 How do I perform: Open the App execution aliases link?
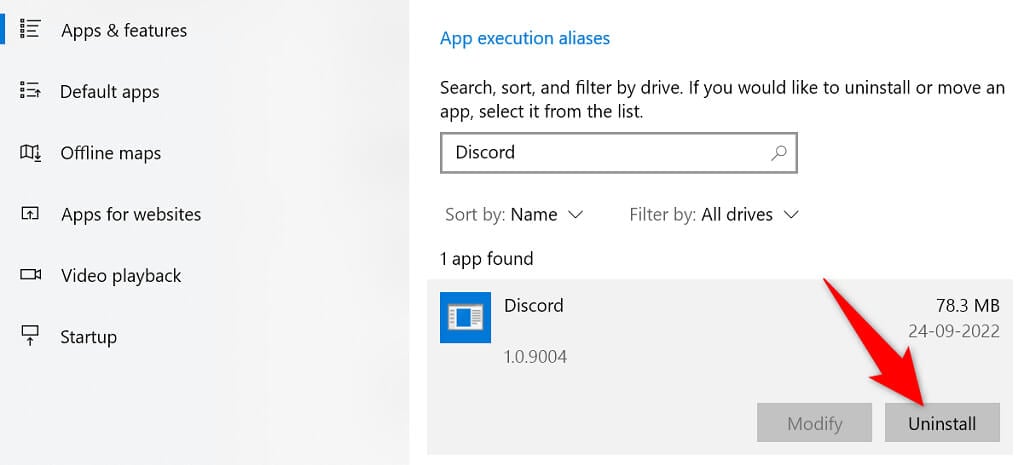tap(525, 38)
